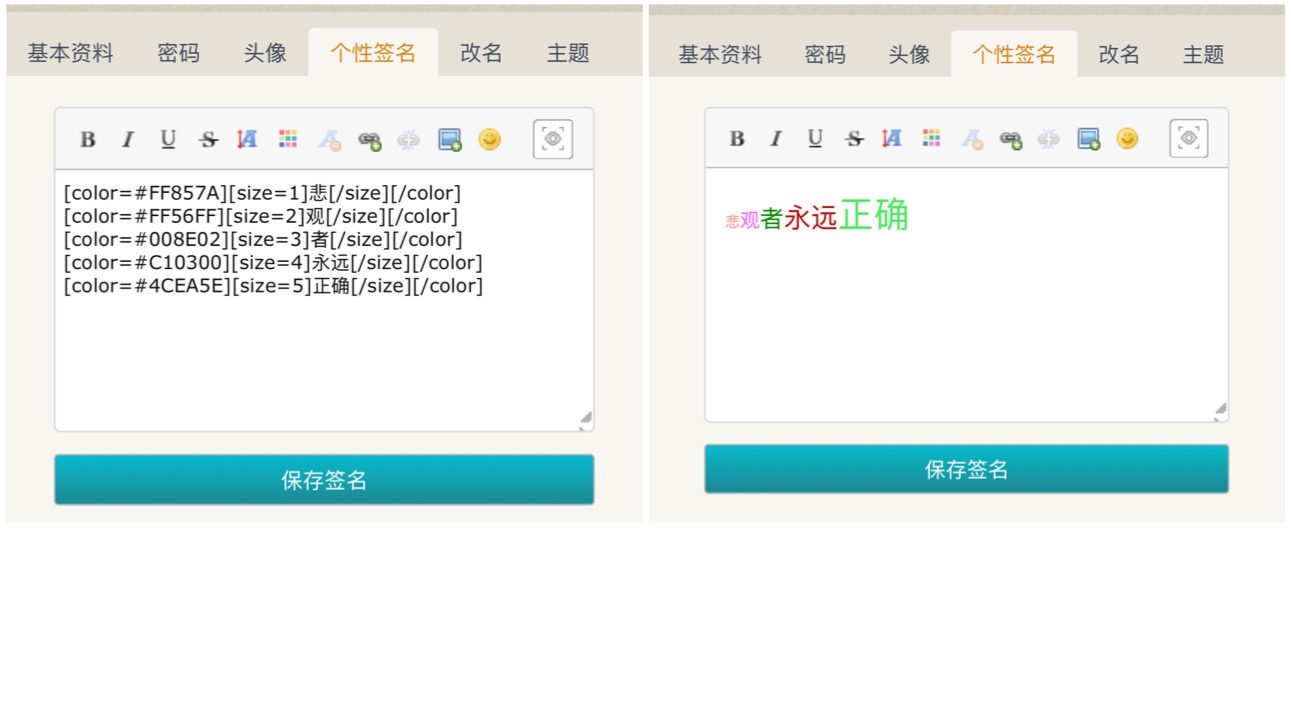Open font size tool in right panel
This screenshot has height=725, width=1291.
pos(892,139)
